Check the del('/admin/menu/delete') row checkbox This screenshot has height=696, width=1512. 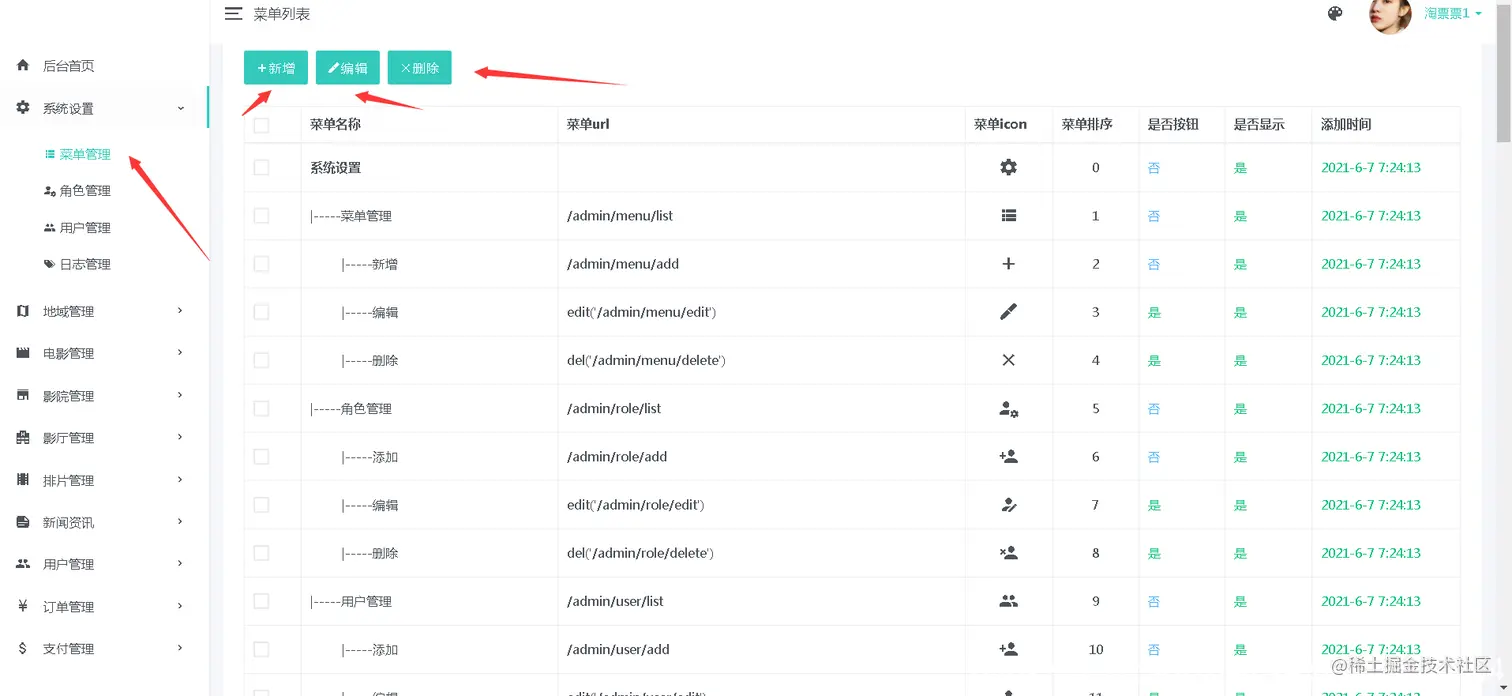[262, 360]
